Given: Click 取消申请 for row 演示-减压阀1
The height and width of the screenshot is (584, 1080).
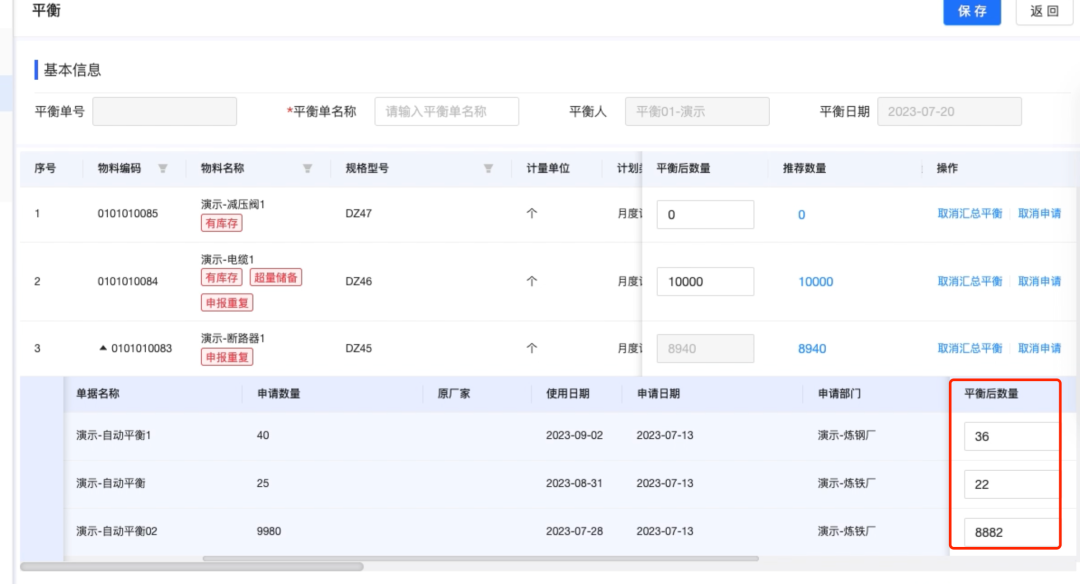Looking at the screenshot, I should coord(1039,213).
